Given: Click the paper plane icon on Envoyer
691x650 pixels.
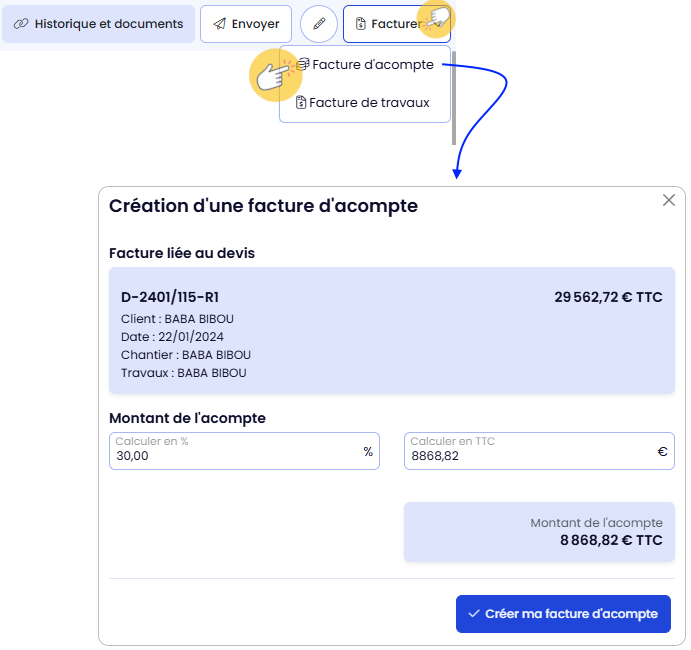Looking at the screenshot, I should coord(219,24).
